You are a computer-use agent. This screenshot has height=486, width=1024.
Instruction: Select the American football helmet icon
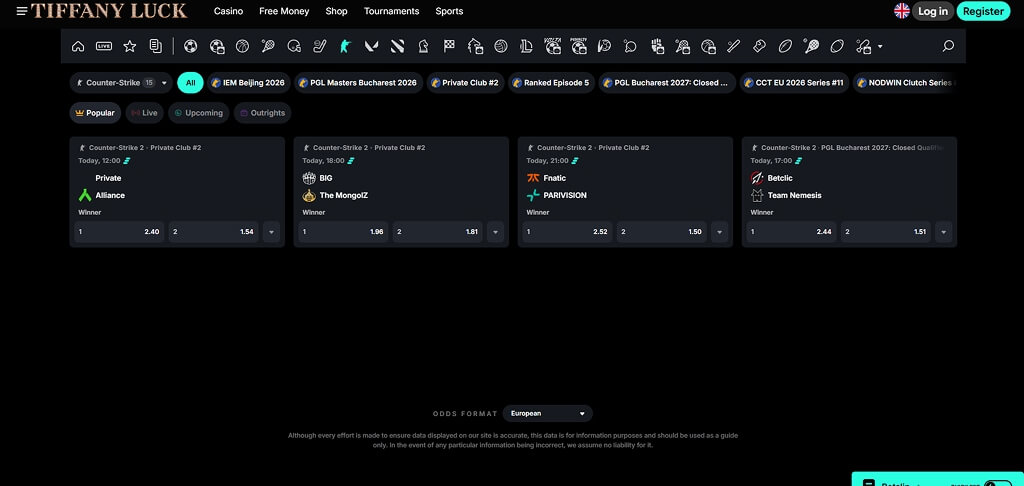pos(294,46)
